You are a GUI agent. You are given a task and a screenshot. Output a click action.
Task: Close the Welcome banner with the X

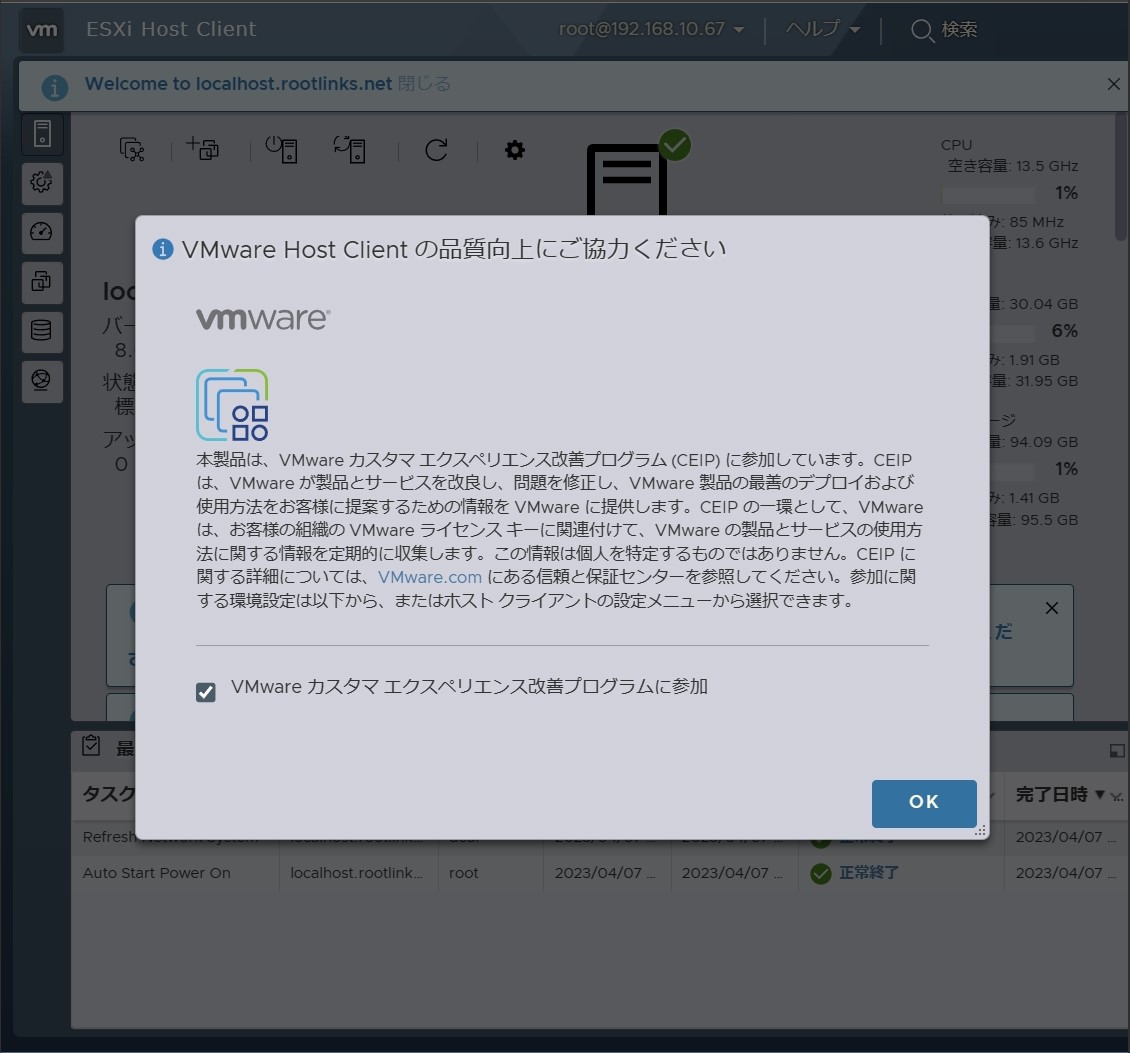pos(1113,84)
